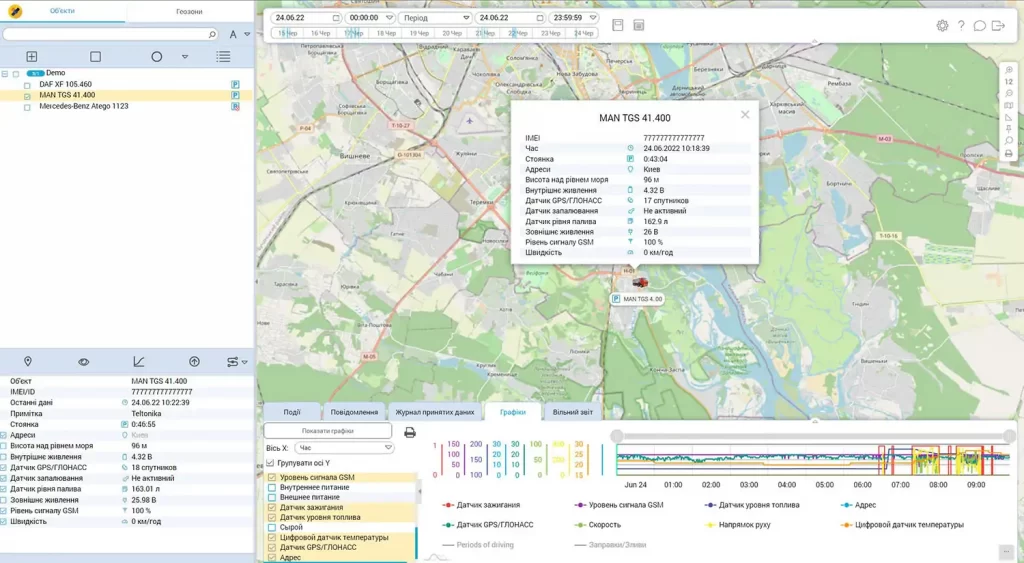This screenshot has height=563, width=1024.
Task: Click the chart line icon in details toolbar
Action: [138, 361]
